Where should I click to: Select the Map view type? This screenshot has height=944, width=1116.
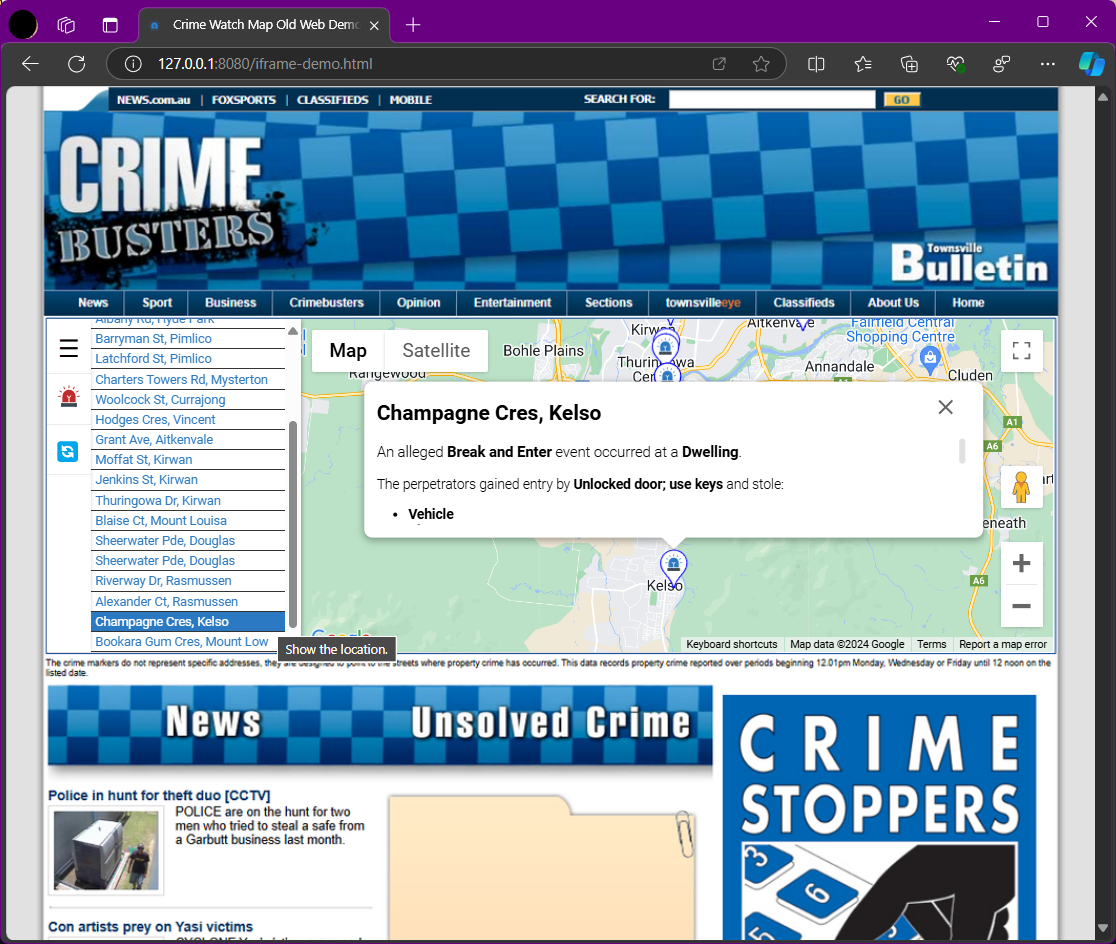tap(348, 351)
